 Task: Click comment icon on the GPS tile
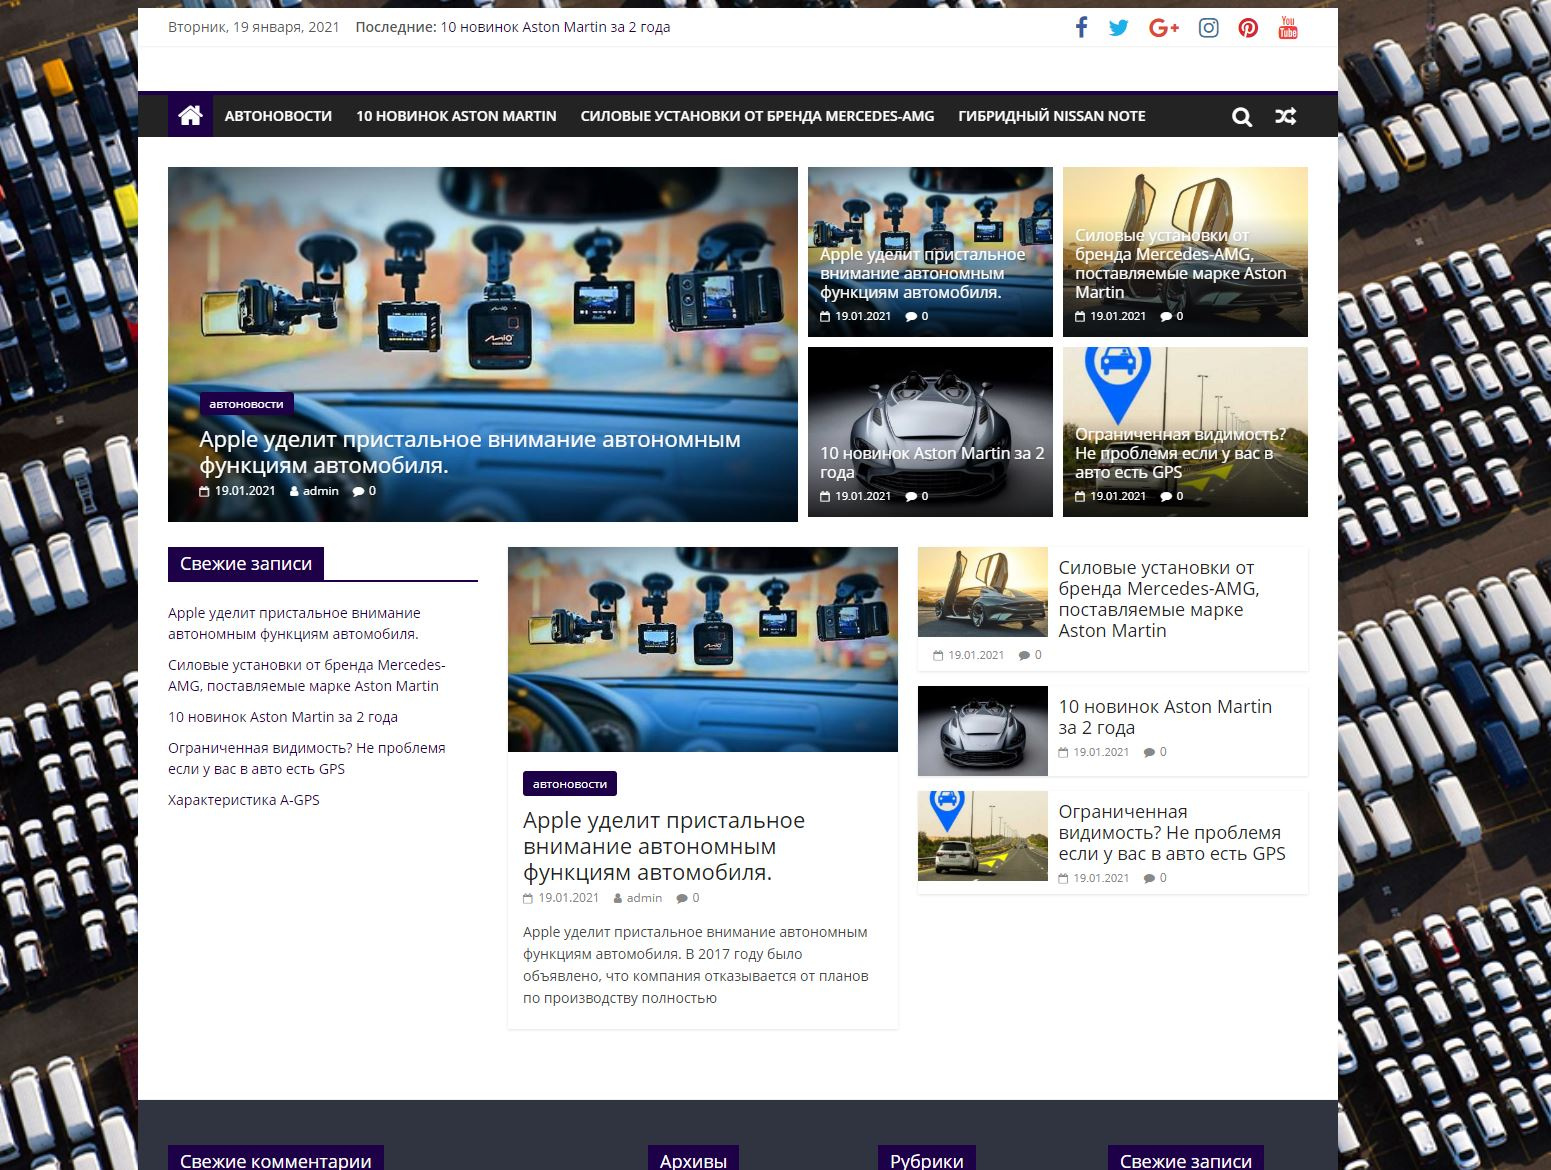point(1166,496)
